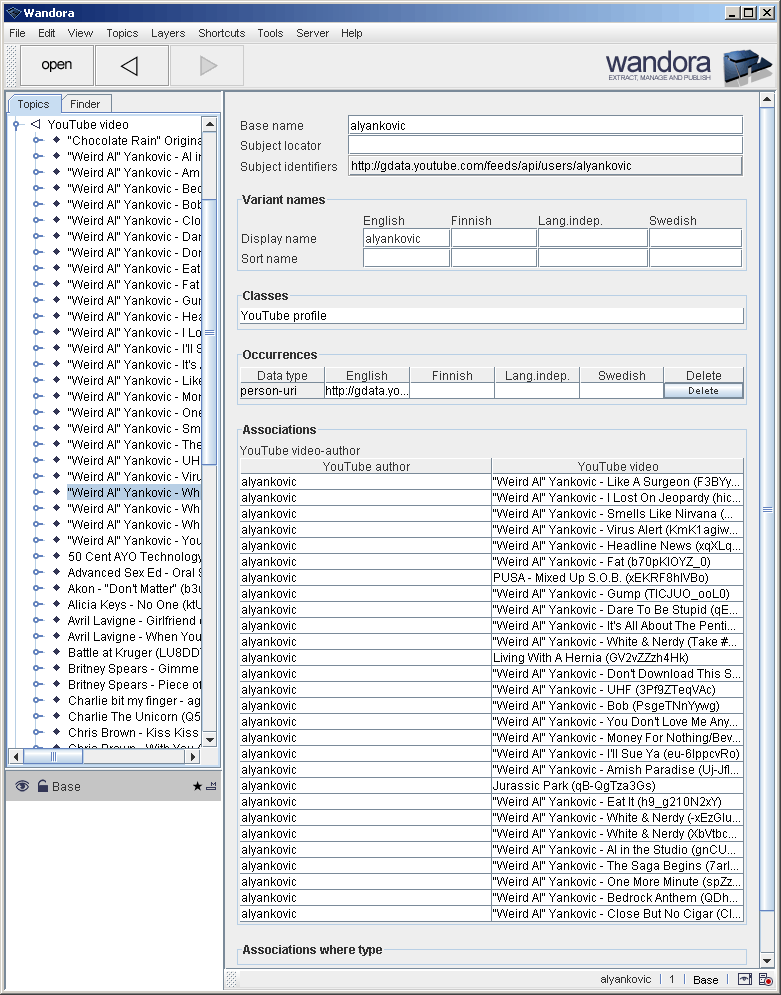Collapse the YouTube video tree root node
The height and width of the screenshot is (995, 781).
16,125
